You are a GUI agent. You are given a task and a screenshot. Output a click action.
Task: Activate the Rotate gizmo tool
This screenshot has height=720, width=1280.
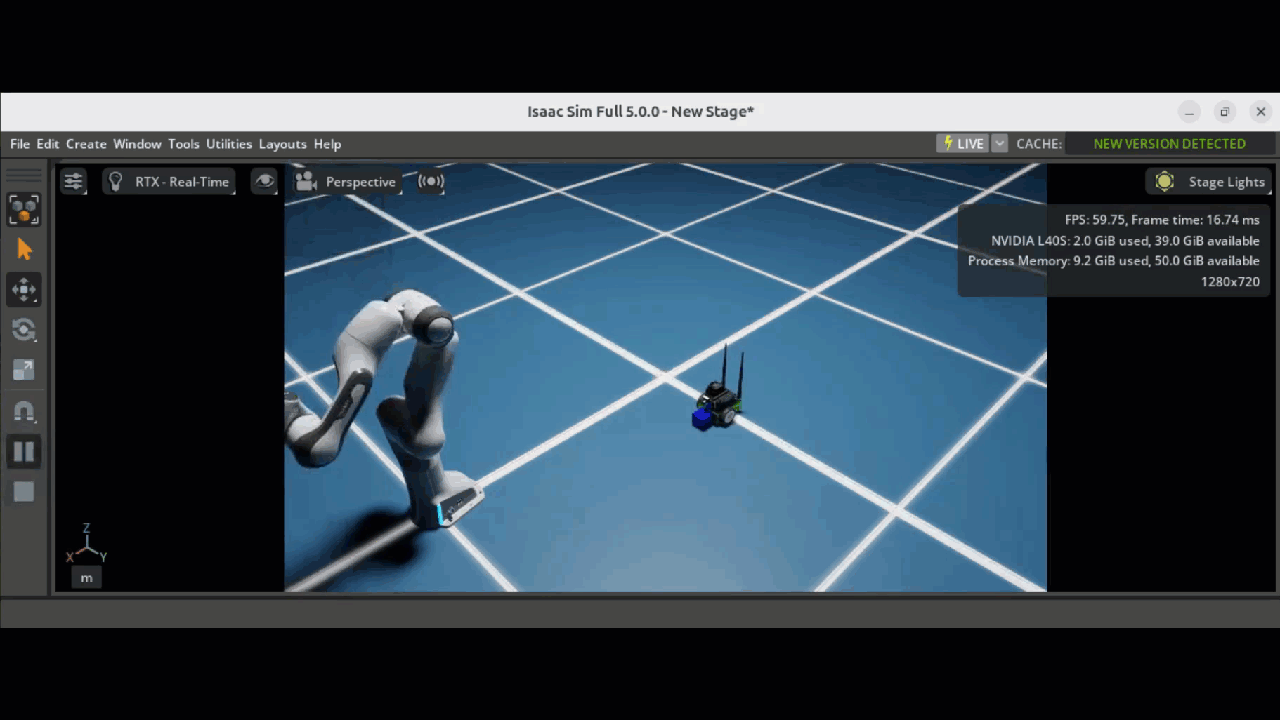click(x=24, y=330)
